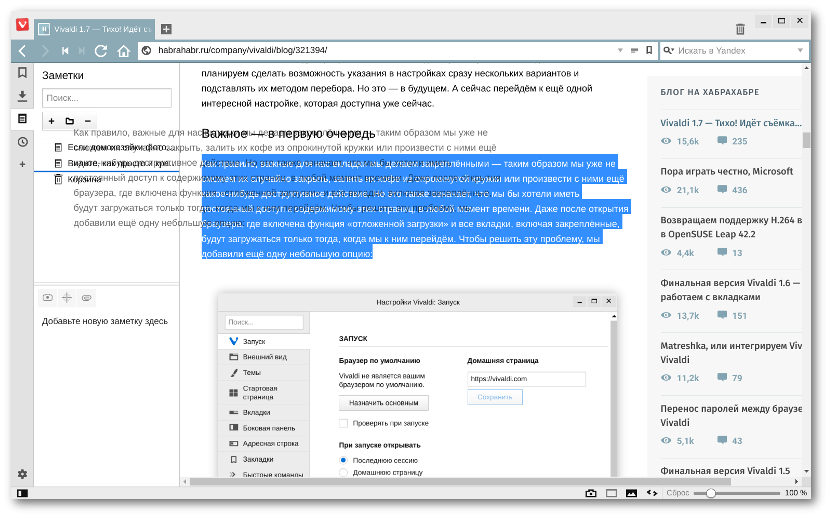Add a web panel in sidebar
Screen dimensions: 830x518
[22, 165]
